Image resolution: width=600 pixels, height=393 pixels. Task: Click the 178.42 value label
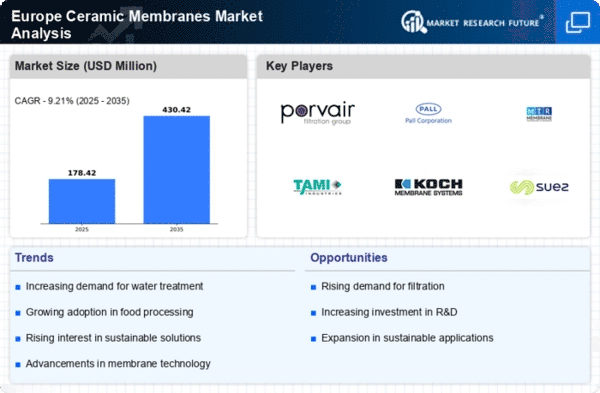82,173
